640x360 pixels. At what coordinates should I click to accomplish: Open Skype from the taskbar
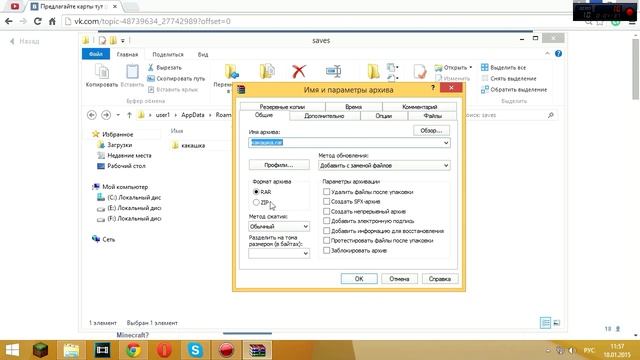click(x=195, y=350)
